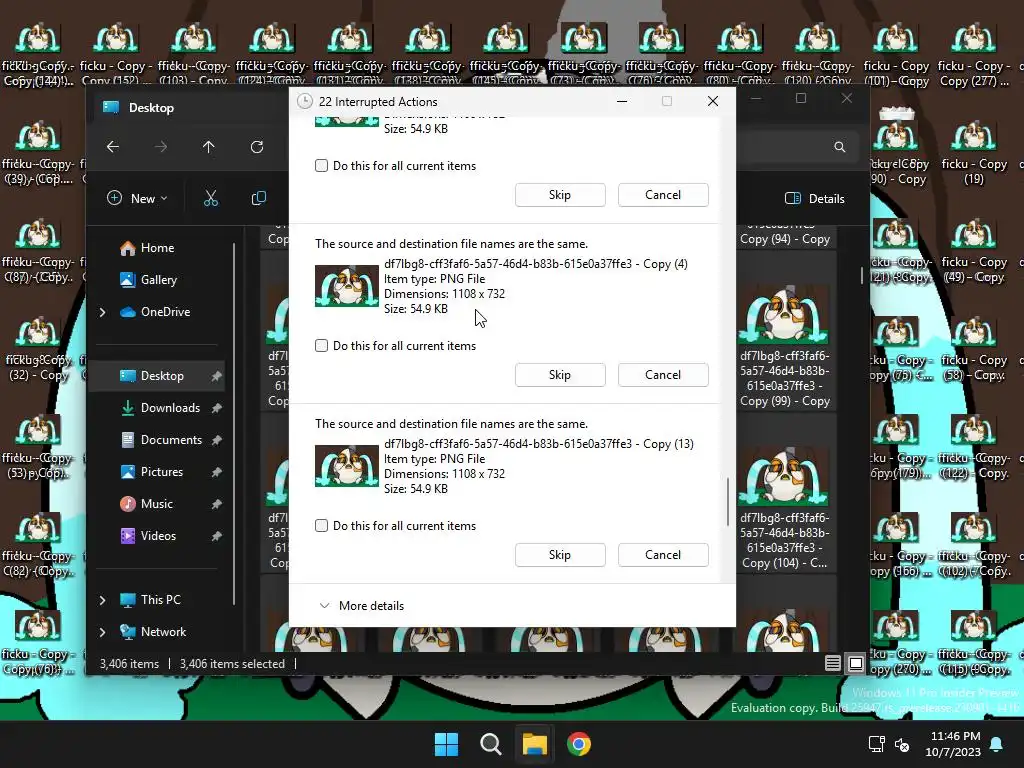Open Videos in the navigation pane
Viewport: 1024px width, 768px height.
click(161, 536)
